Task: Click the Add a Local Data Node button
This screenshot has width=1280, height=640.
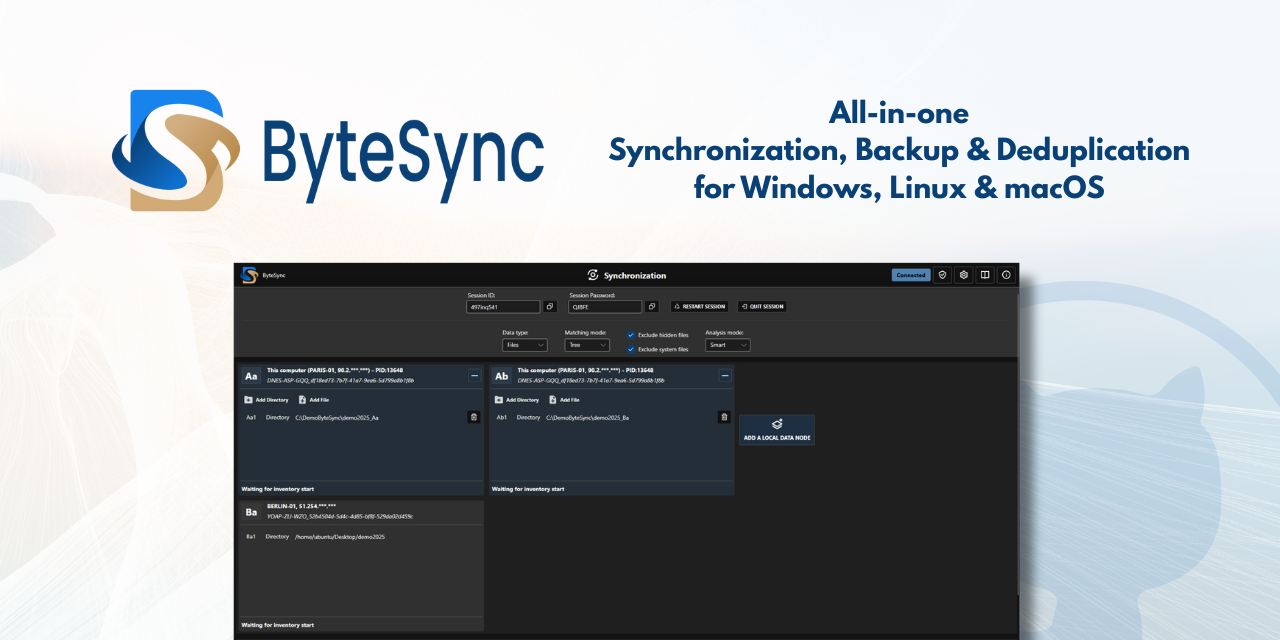Action: pyautogui.click(x=776, y=430)
